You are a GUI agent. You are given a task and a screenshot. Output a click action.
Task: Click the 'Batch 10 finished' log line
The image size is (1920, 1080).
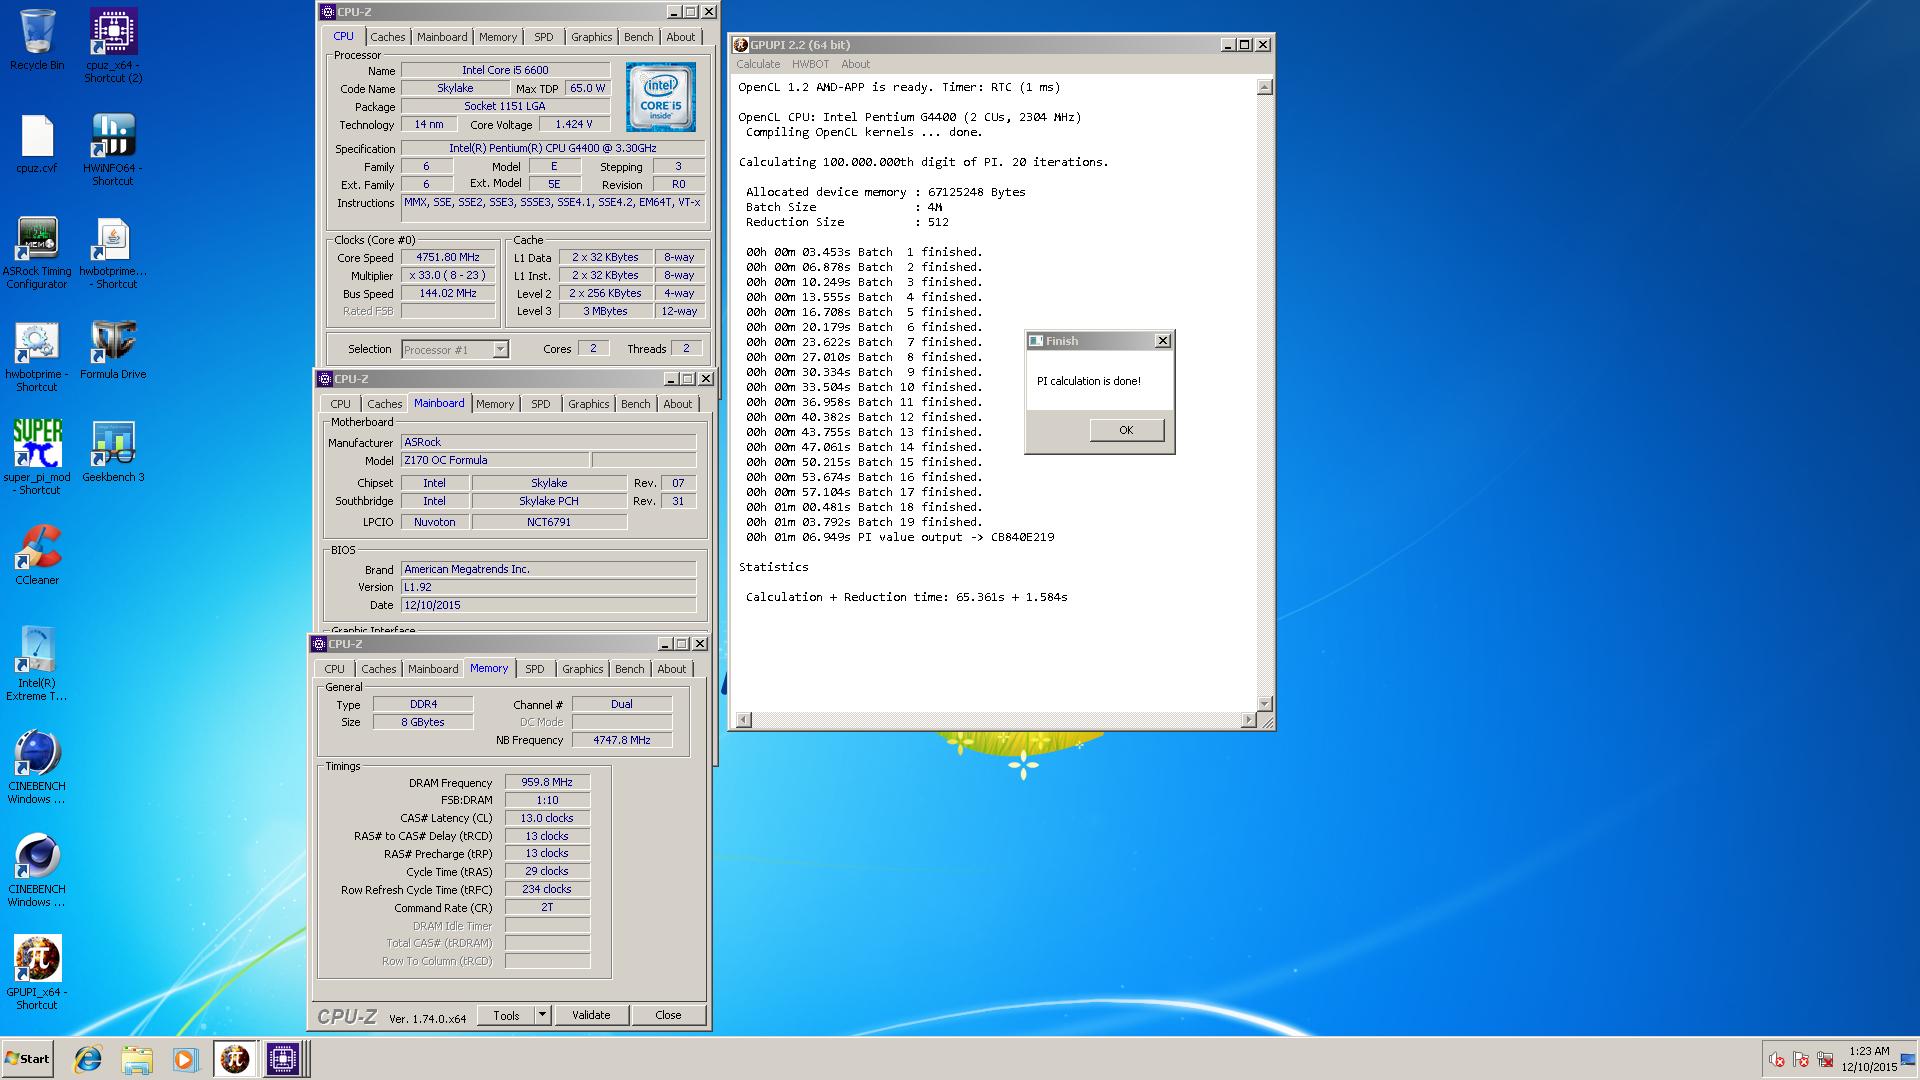tap(864, 387)
